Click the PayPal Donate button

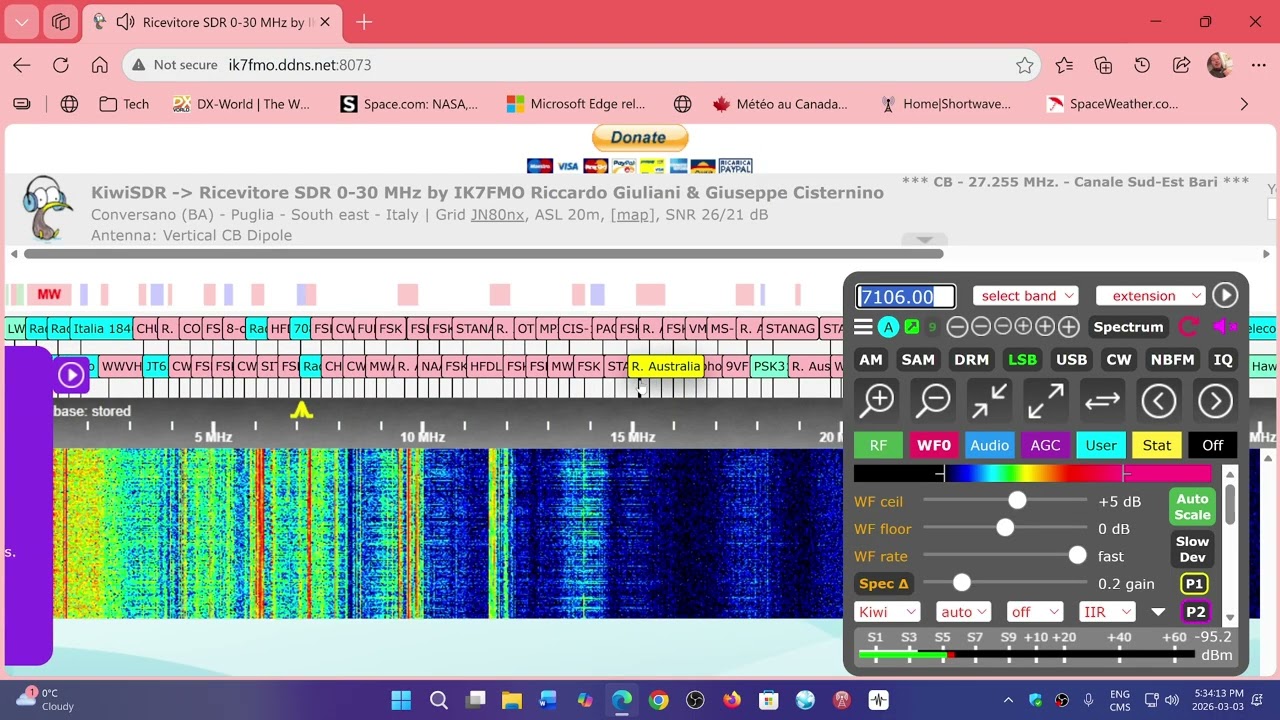point(640,138)
